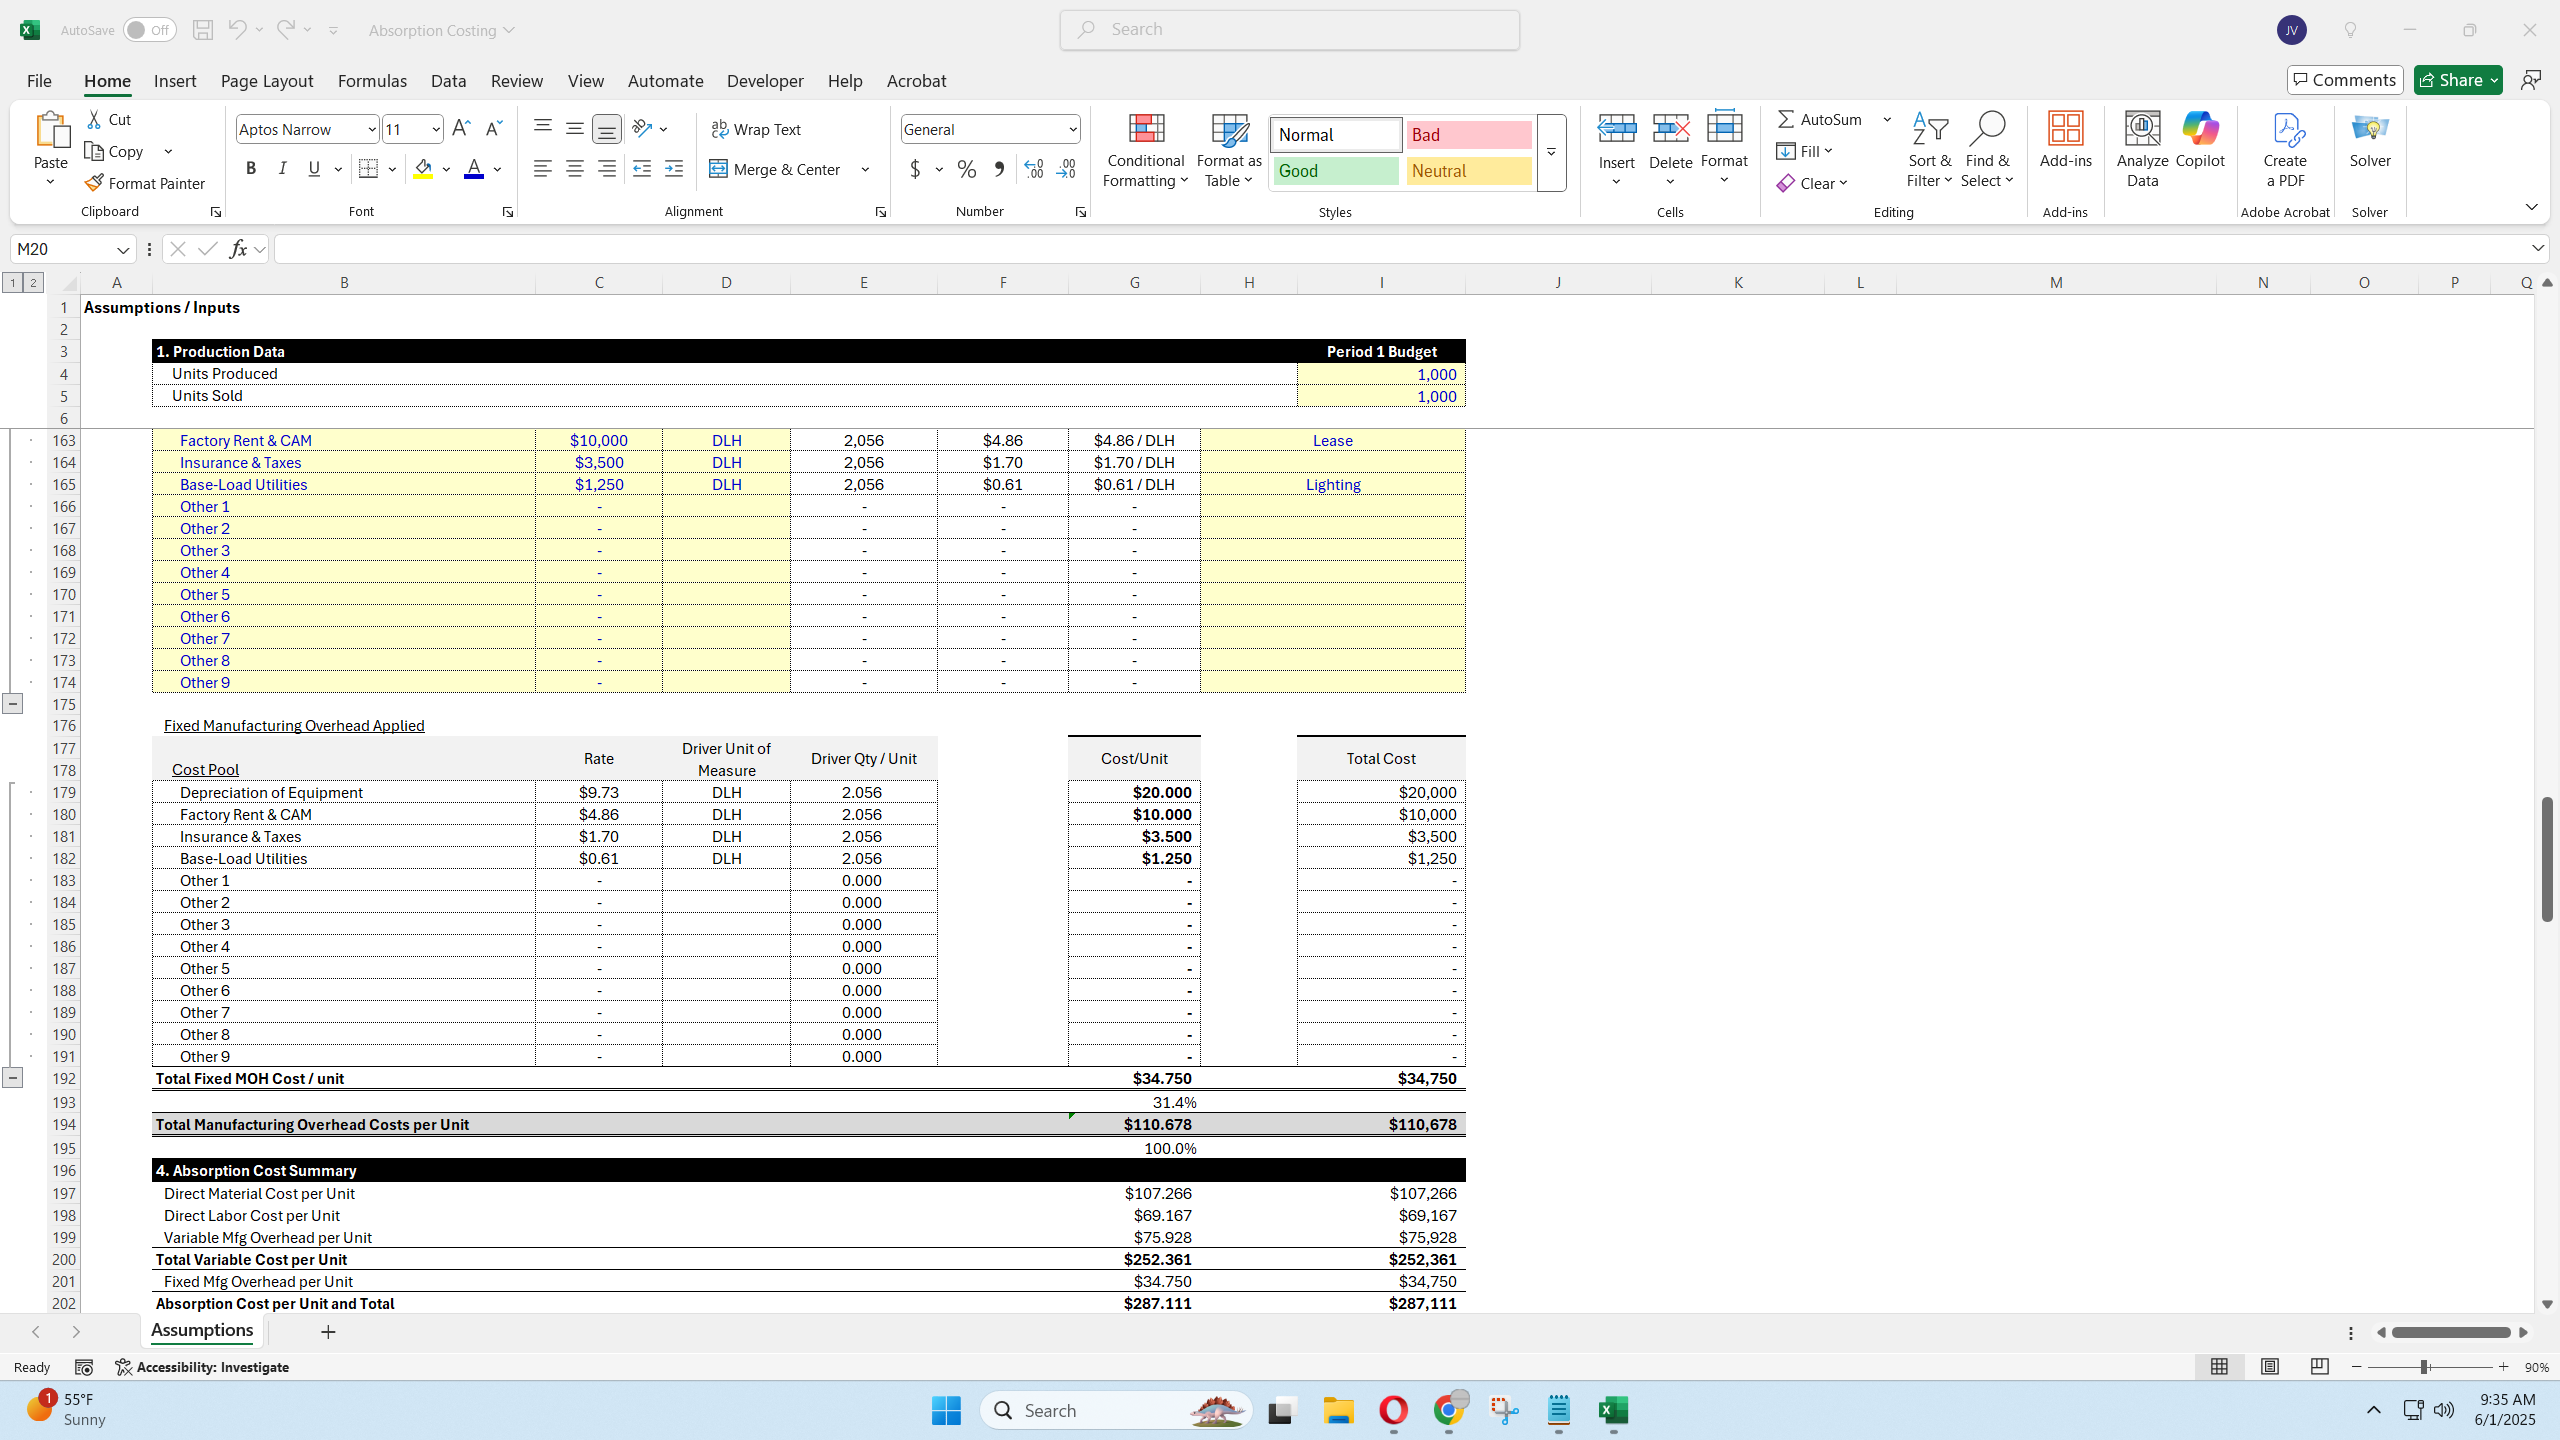Open the font size dropdown
Screen dimensions: 2560x1440
click(434, 128)
